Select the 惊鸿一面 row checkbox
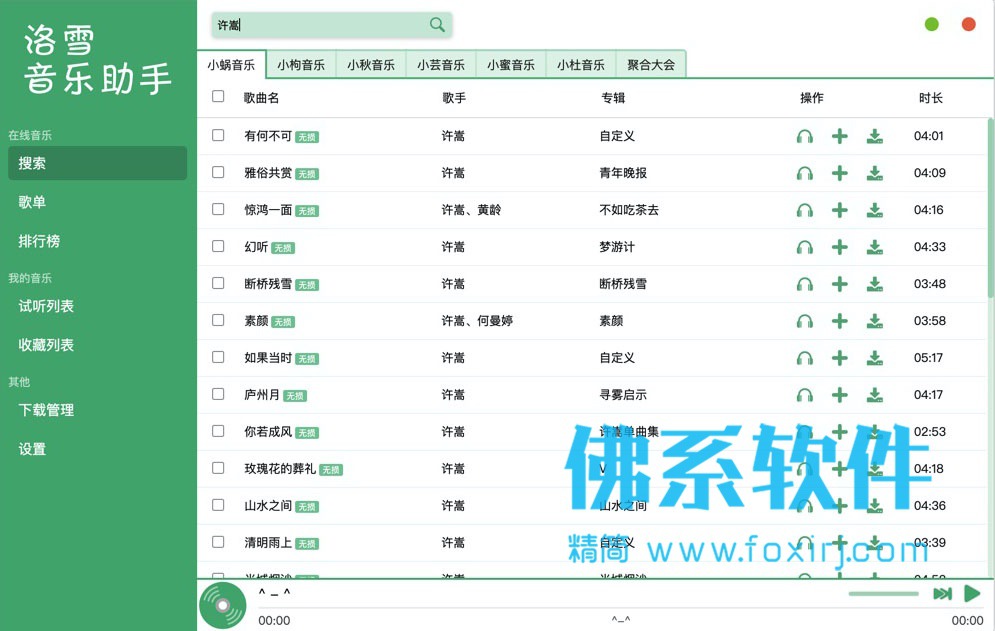Screen dimensions: 995x631 (218, 209)
